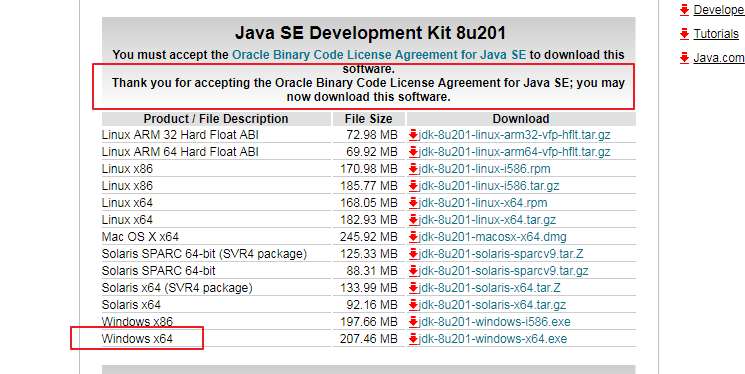The width and height of the screenshot is (745, 374).
Task: Select the Windows x64 product row label
Action: (x=137, y=339)
